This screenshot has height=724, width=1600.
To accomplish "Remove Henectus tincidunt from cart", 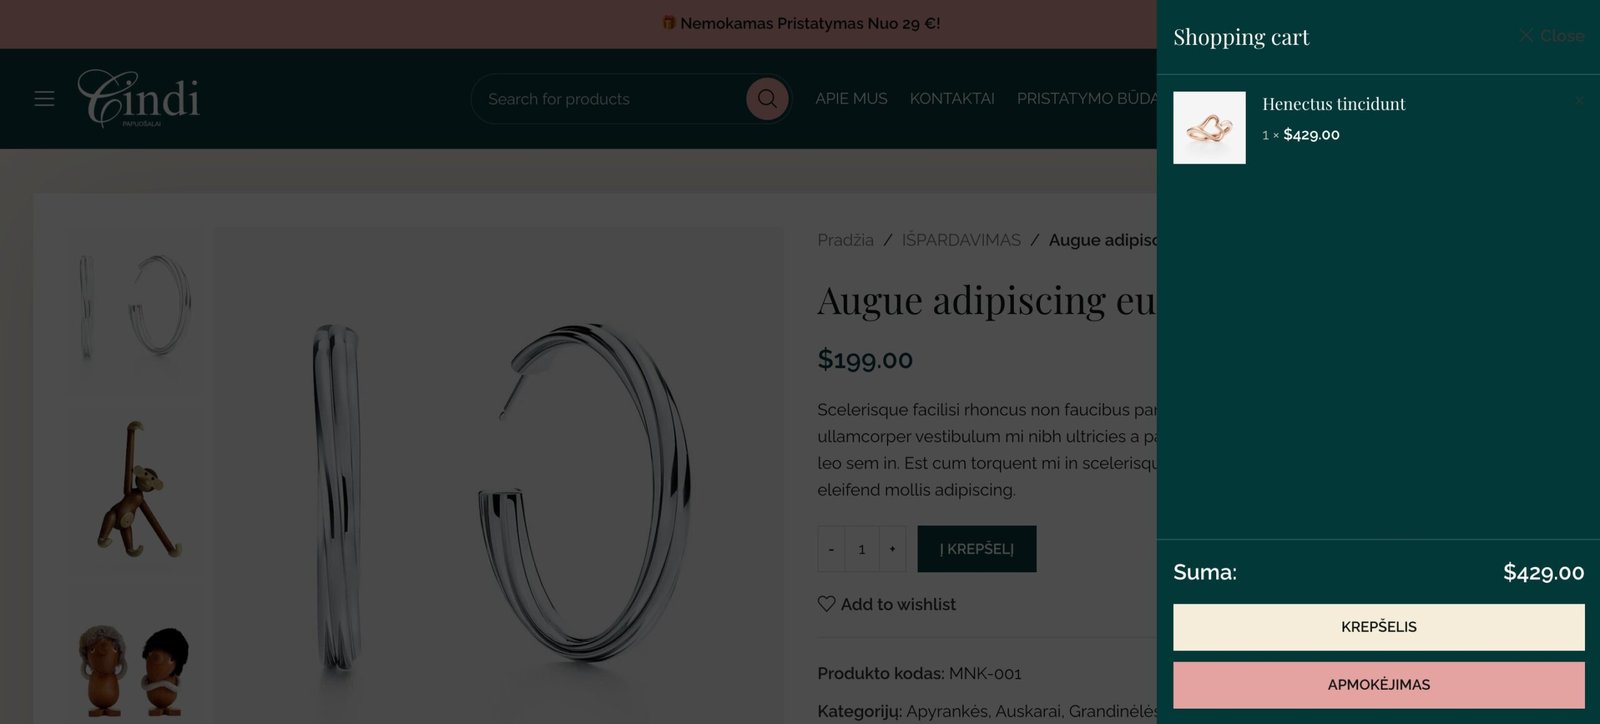I will coord(1578,101).
